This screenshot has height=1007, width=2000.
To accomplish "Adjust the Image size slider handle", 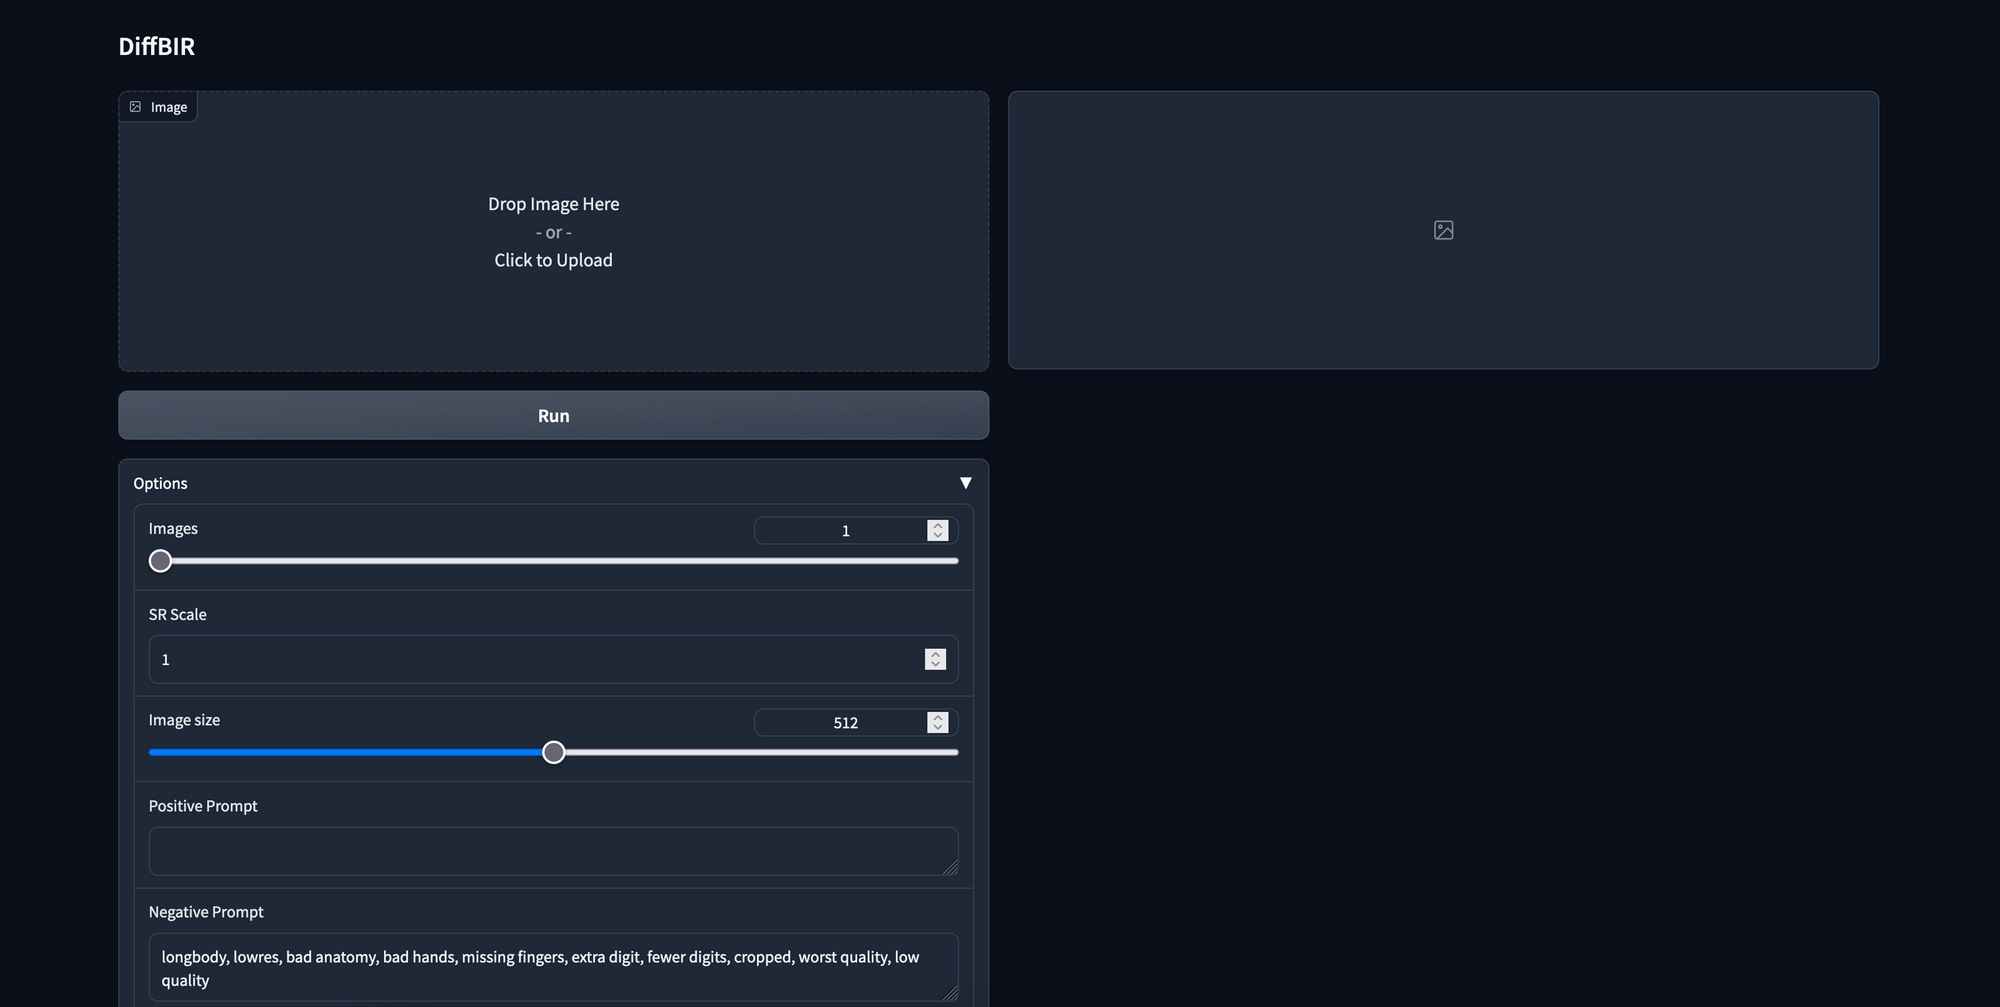I will click(x=553, y=752).
